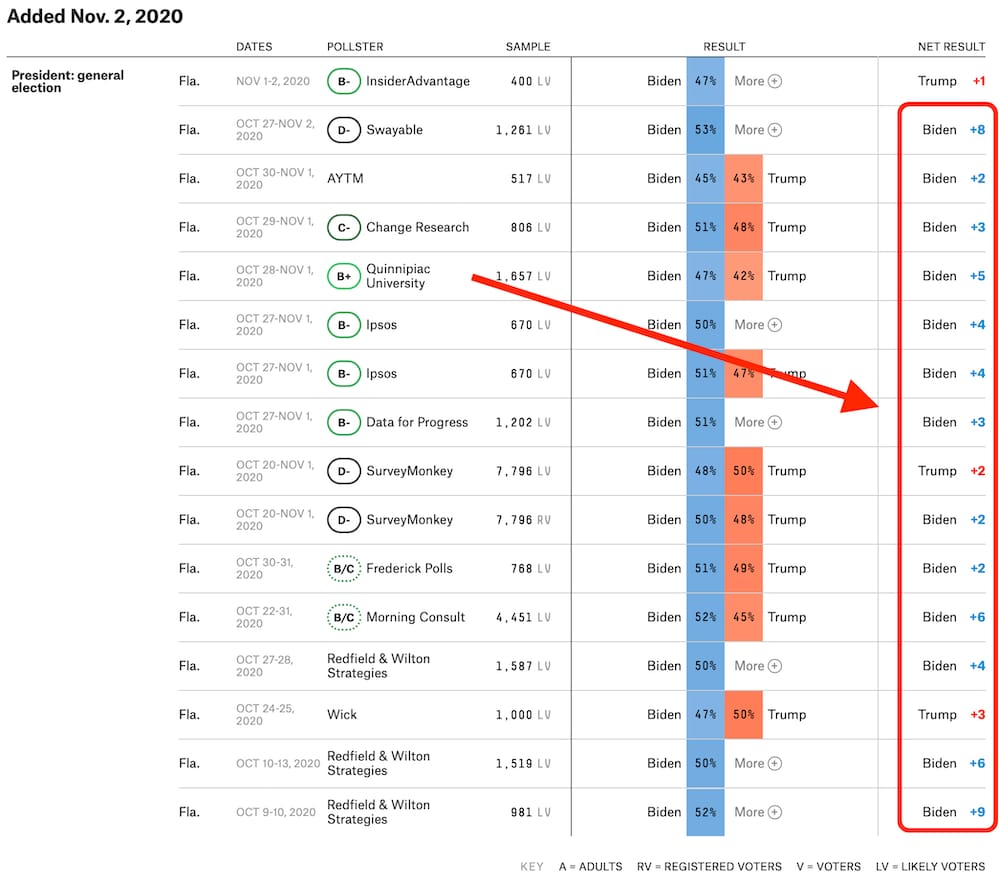The width and height of the screenshot is (1000, 882).
Task: Click the D- badge in SurveyMonkey's 7,796 RV row
Action: pos(344,520)
